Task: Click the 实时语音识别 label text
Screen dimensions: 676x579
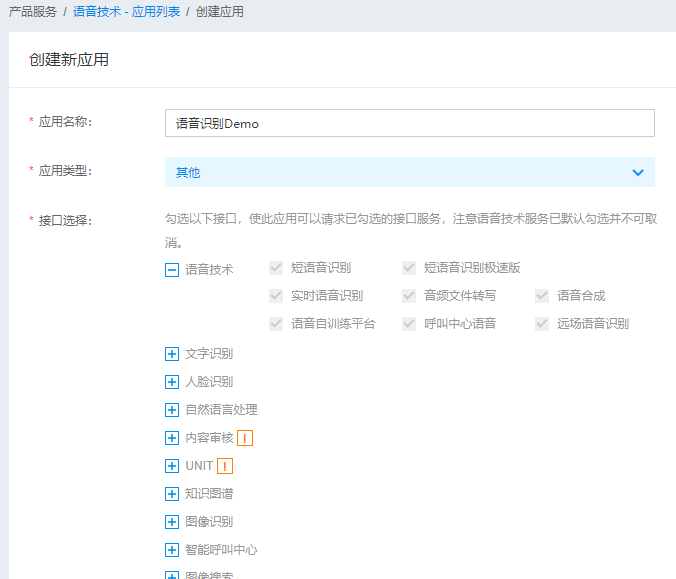Action: pyautogui.click(x=327, y=296)
